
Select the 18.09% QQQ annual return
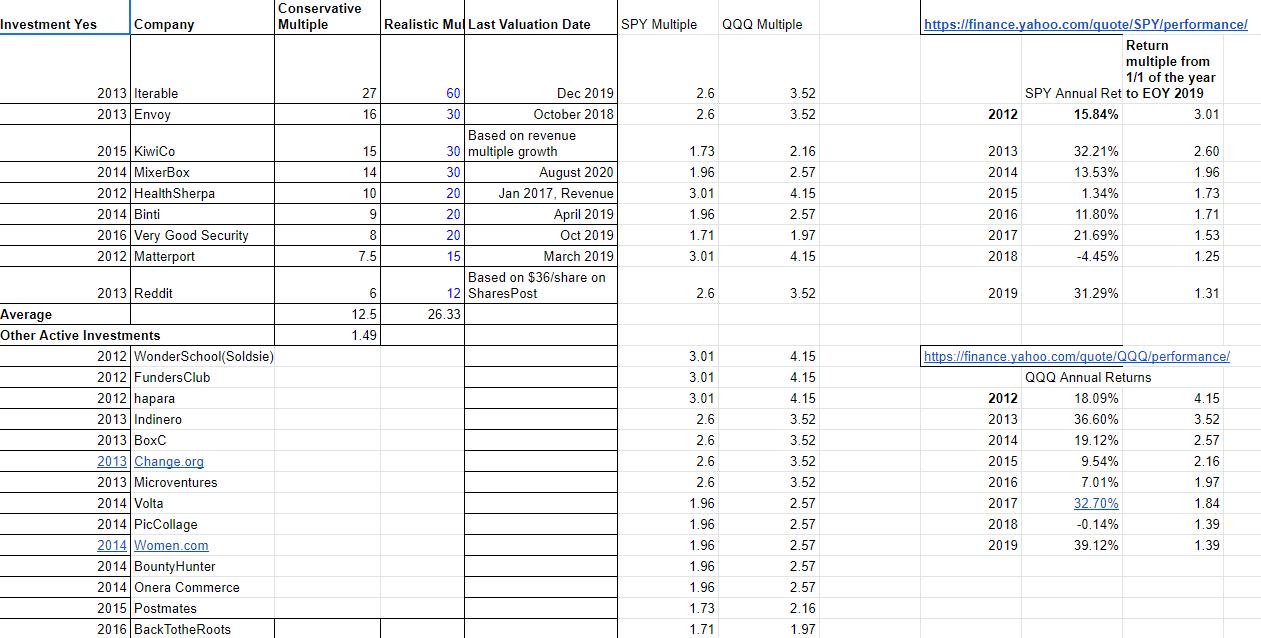pyautogui.click(x=1073, y=398)
